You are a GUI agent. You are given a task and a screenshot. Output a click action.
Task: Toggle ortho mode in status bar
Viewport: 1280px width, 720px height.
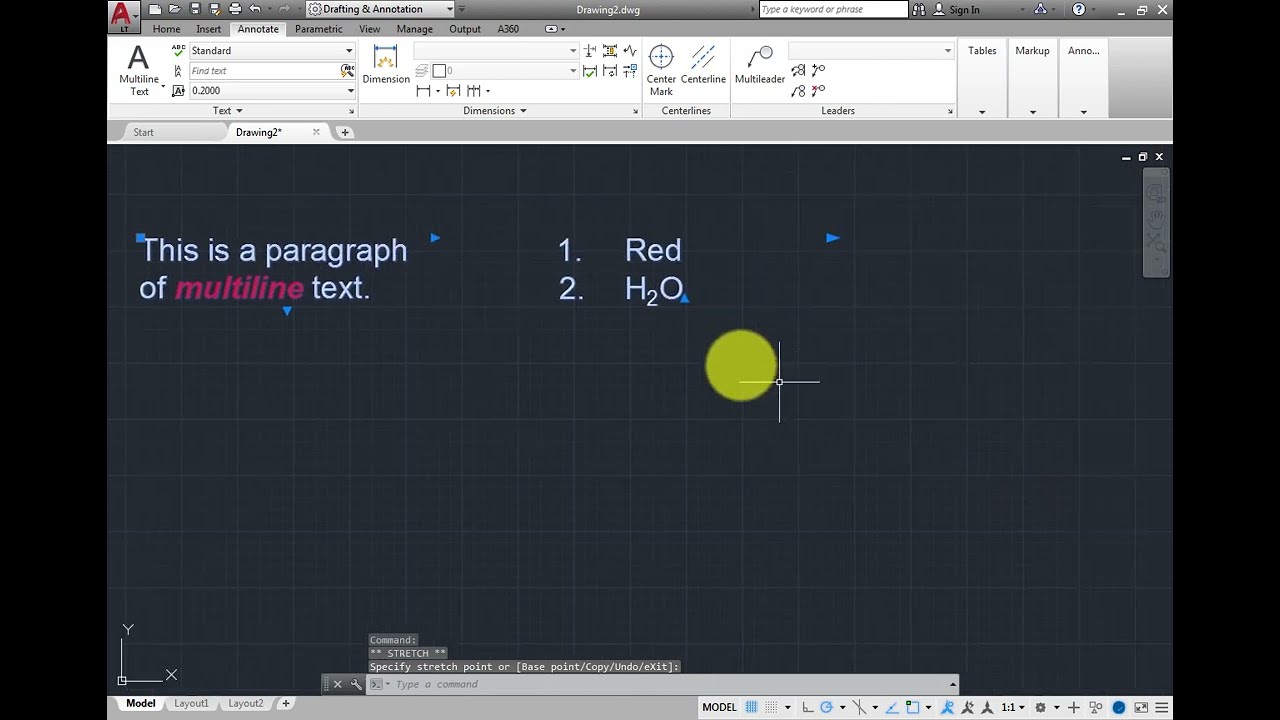(808, 707)
